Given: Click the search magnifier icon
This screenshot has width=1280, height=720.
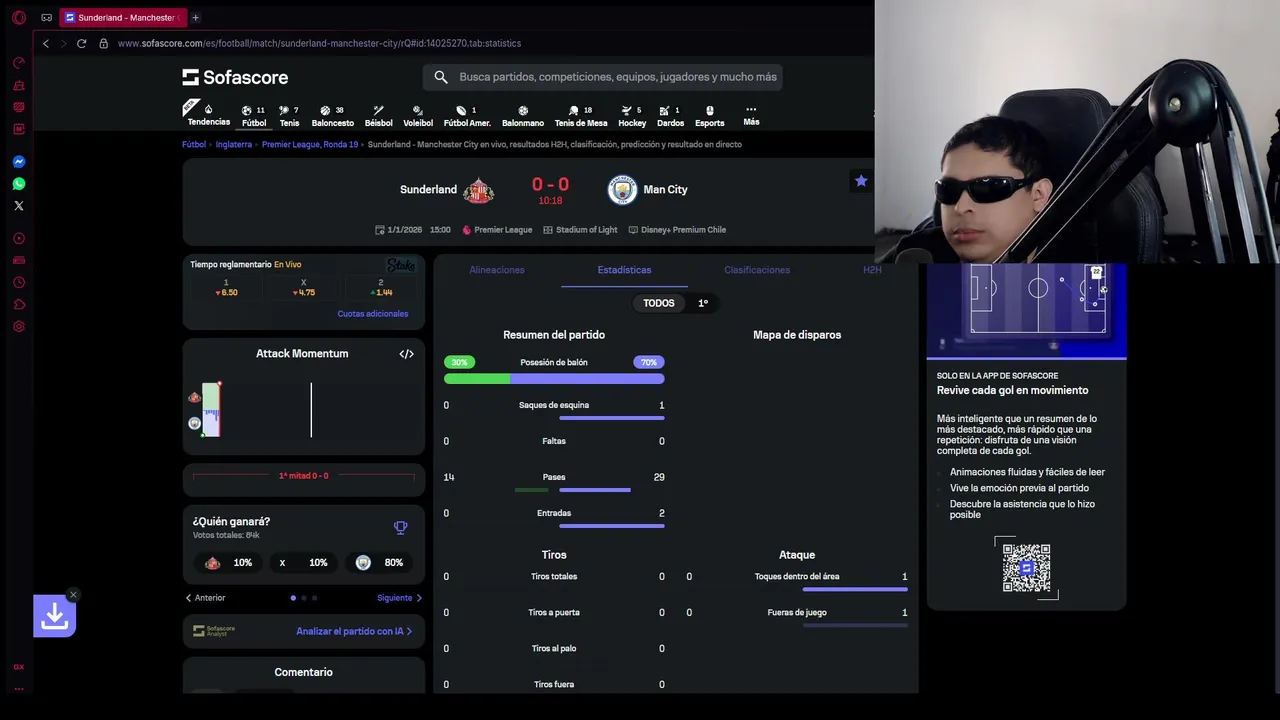Looking at the screenshot, I should point(441,77).
